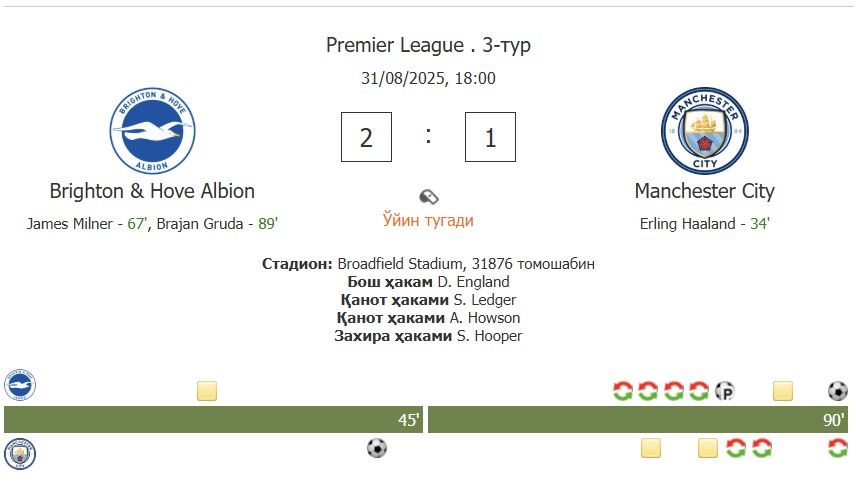856x497 pixels.
Task: Click the Manchester City large crest
Action: tap(705, 131)
